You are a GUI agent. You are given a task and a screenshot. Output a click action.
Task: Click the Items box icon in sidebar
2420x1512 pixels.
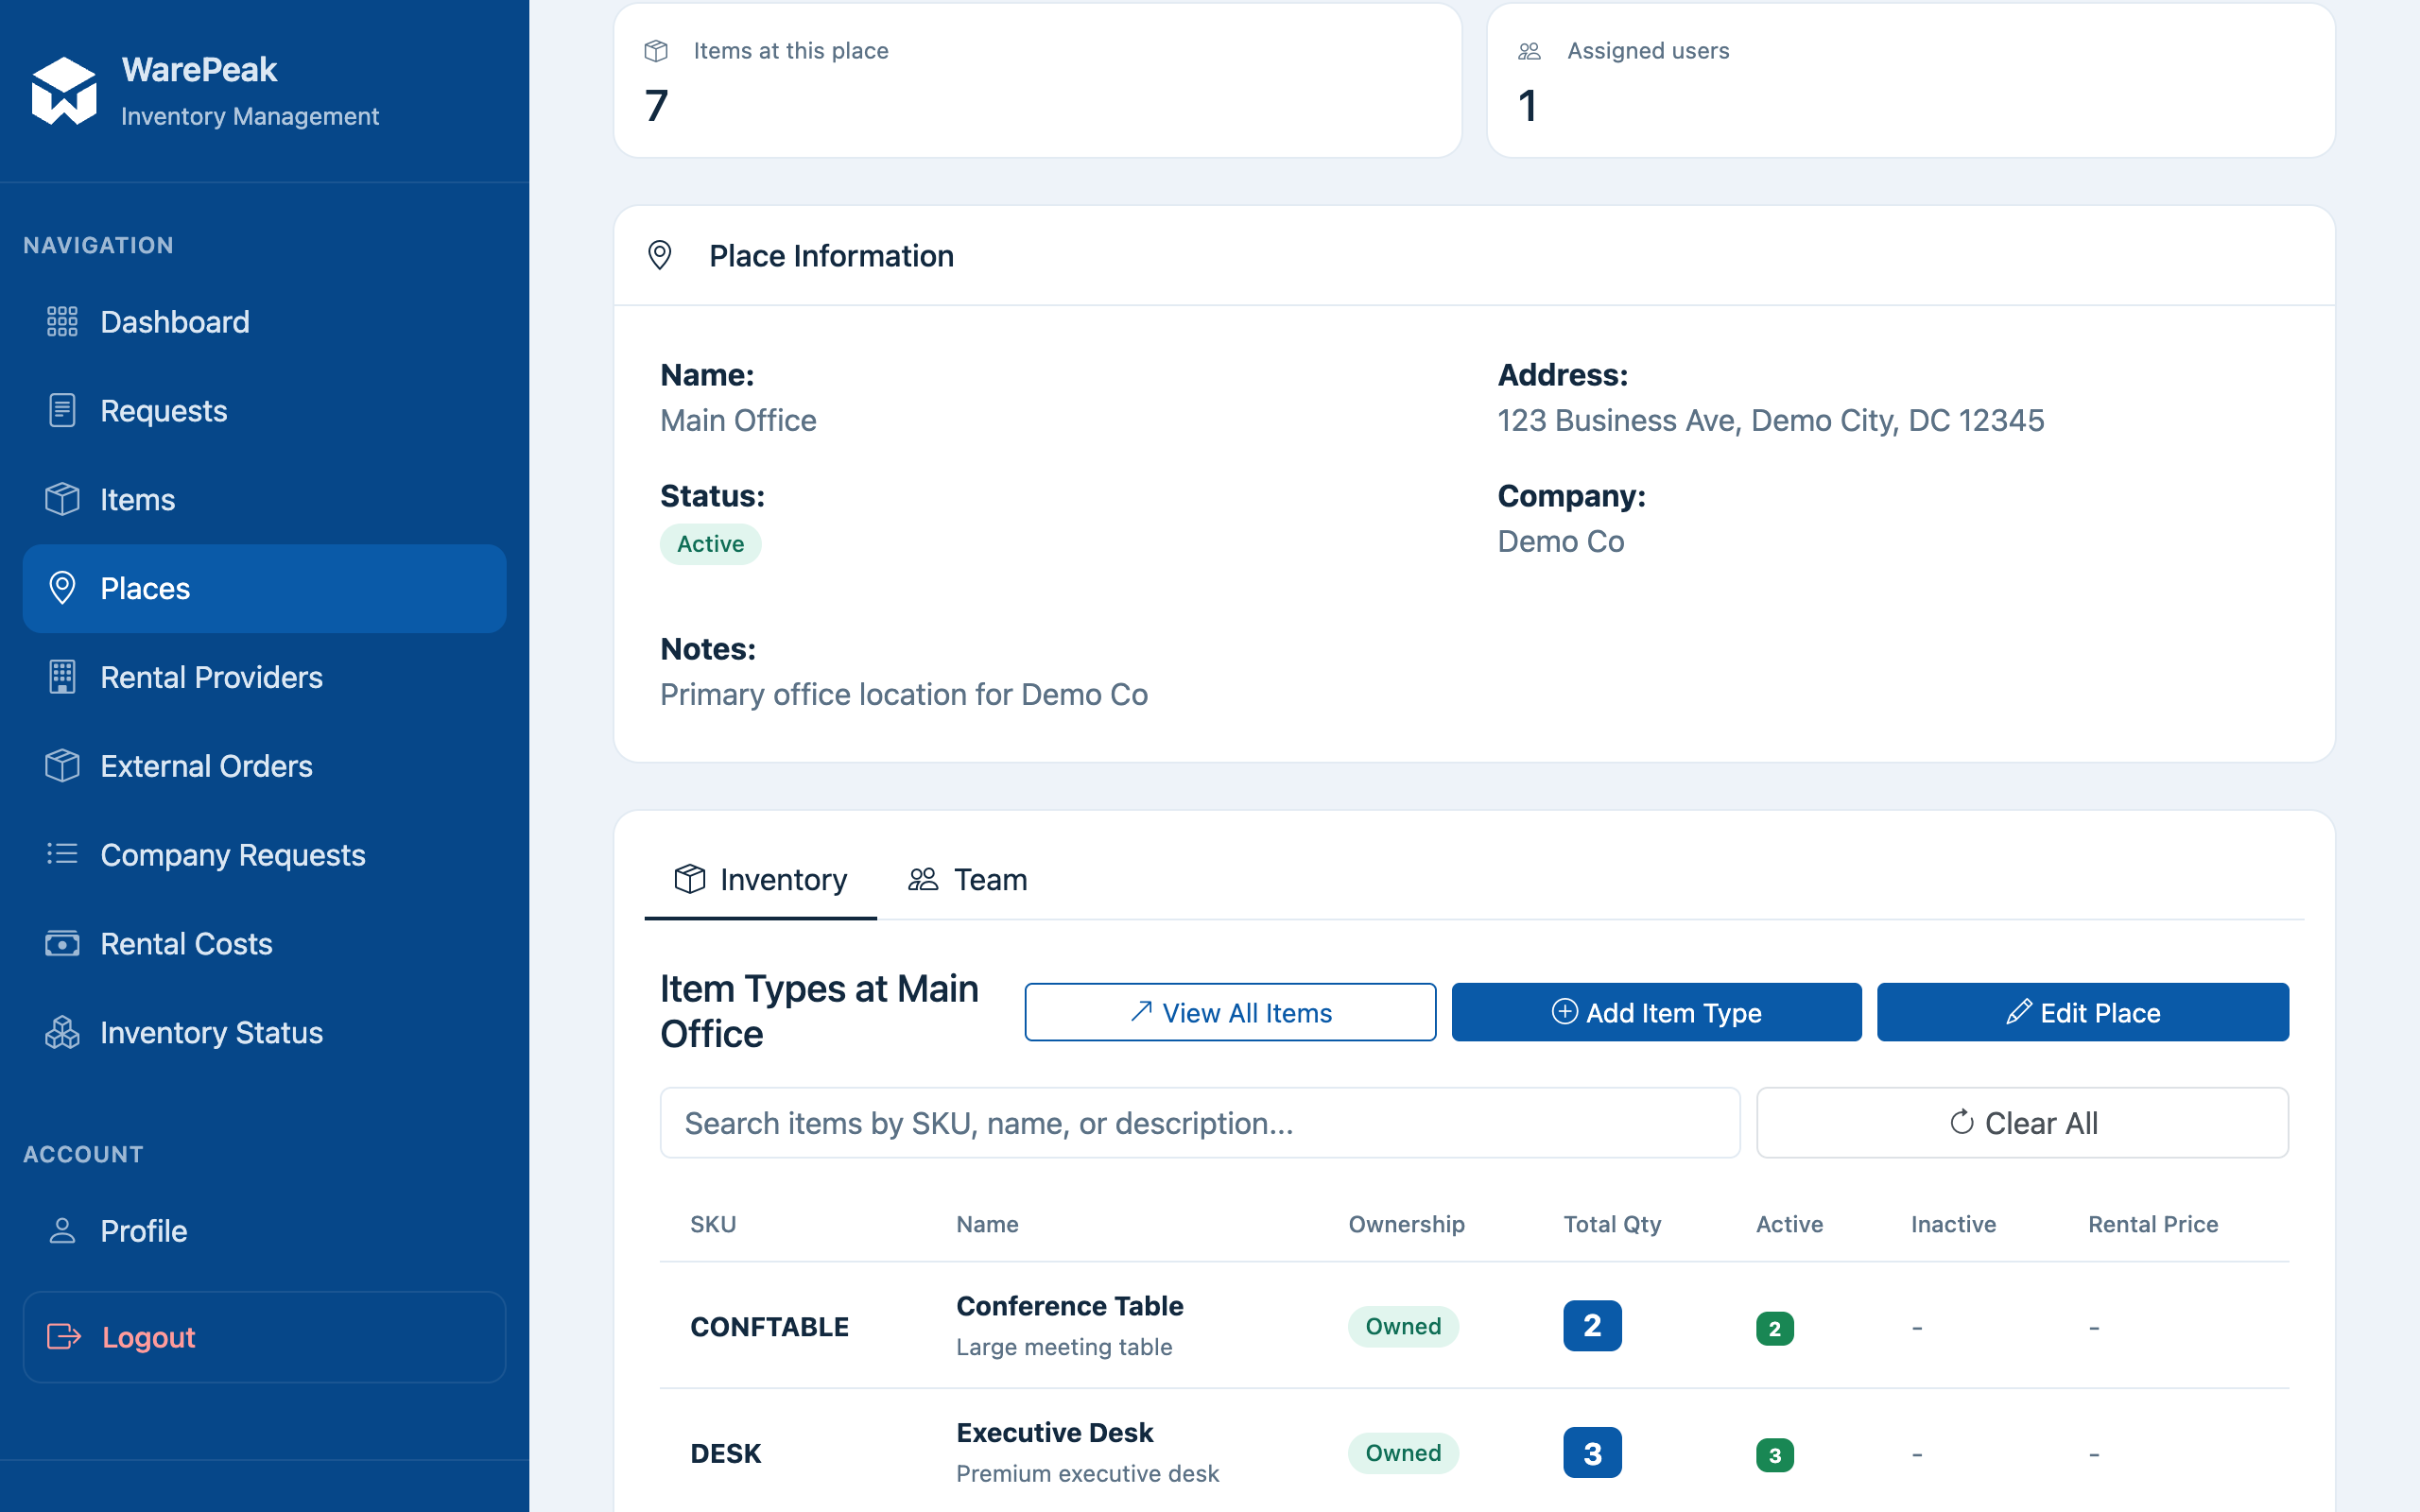click(x=62, y=499)
